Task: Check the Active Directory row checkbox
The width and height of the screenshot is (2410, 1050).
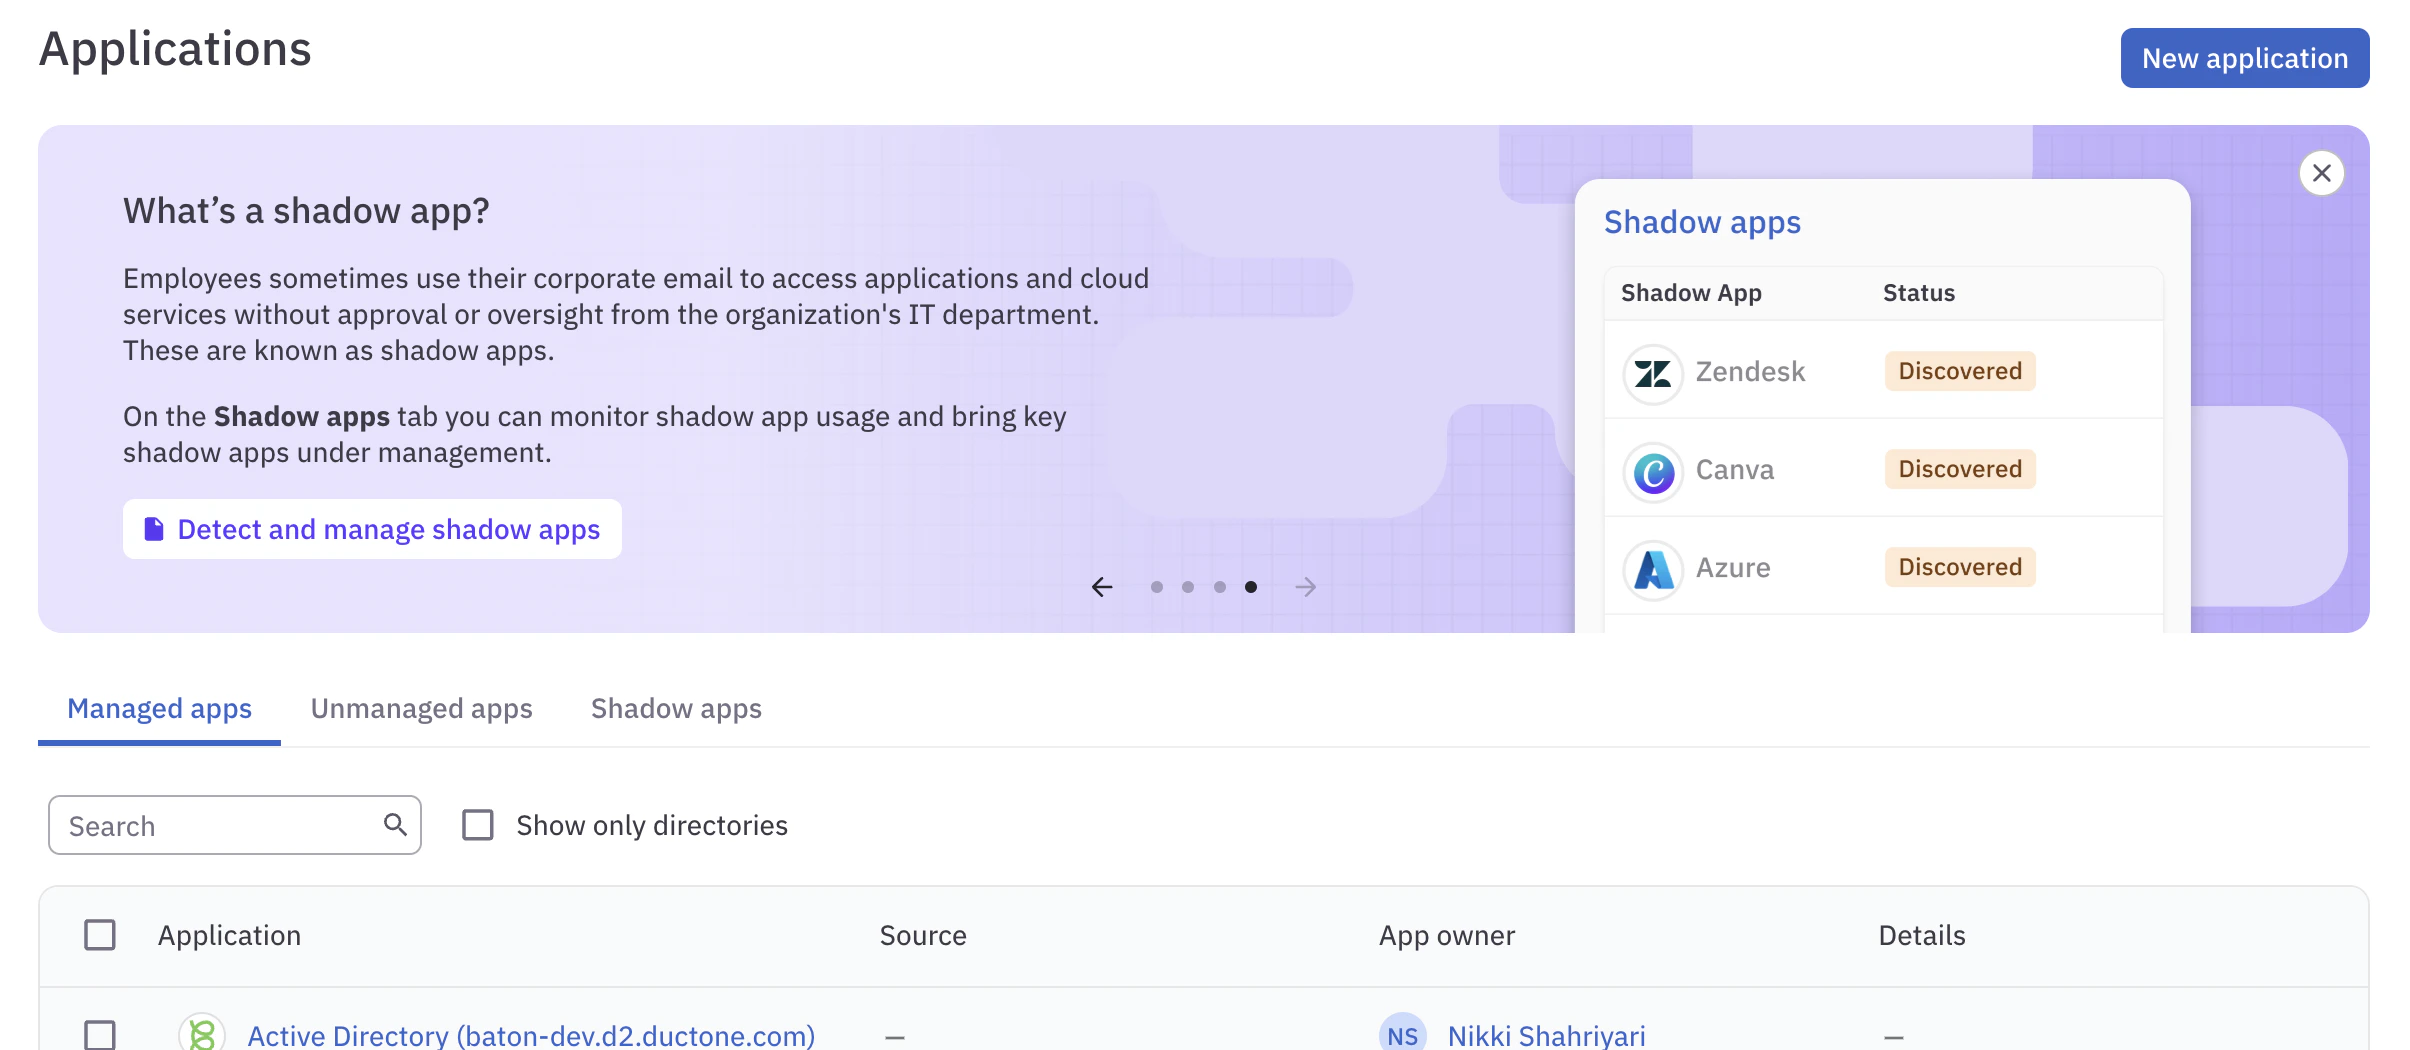Action: (98, 1037)
